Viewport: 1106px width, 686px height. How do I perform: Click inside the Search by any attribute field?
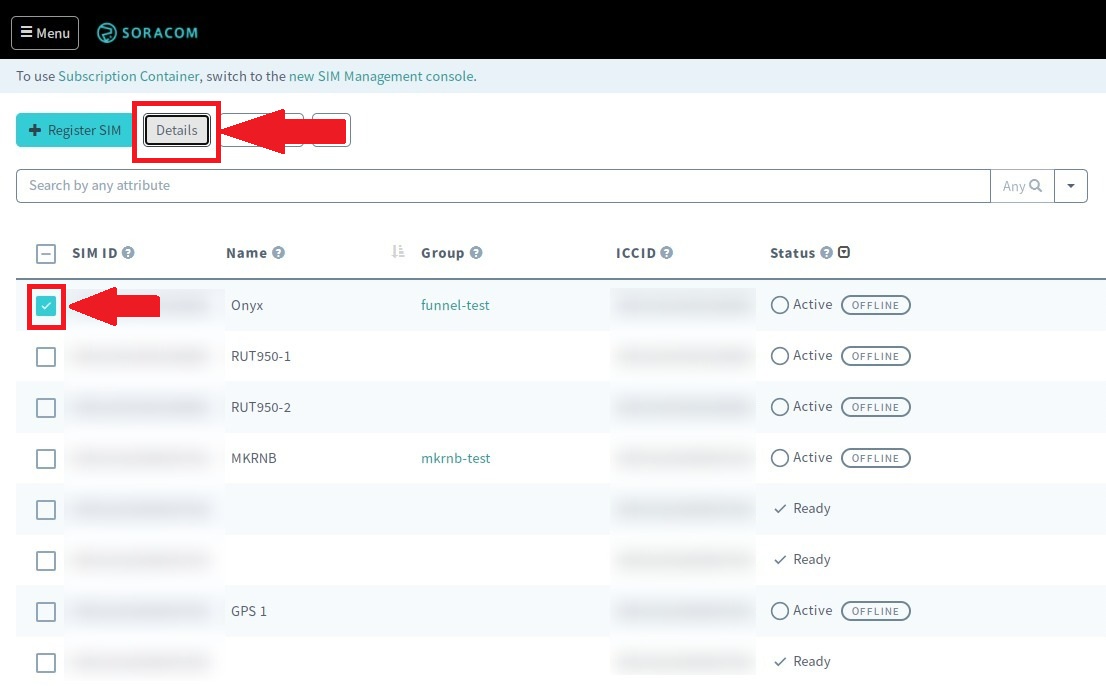click(x=400, y=186)
